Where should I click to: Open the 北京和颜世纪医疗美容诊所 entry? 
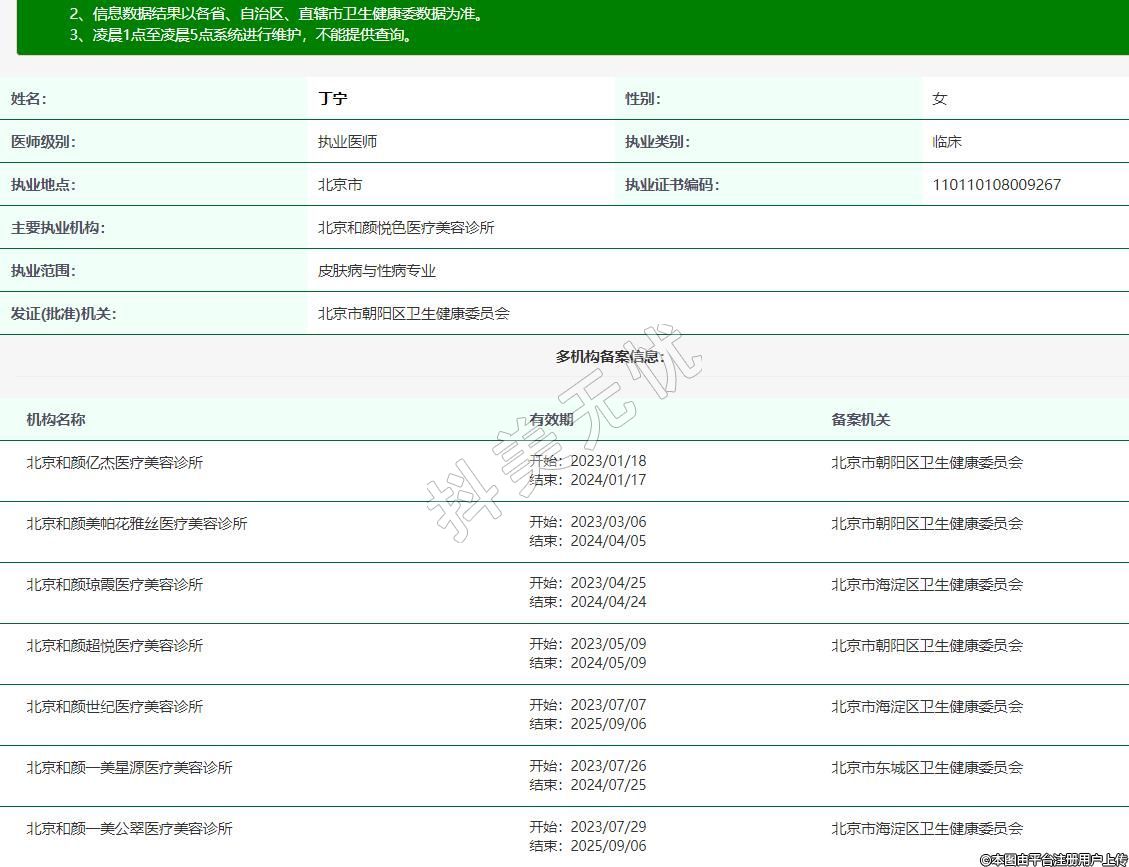(x=115, y=707)
